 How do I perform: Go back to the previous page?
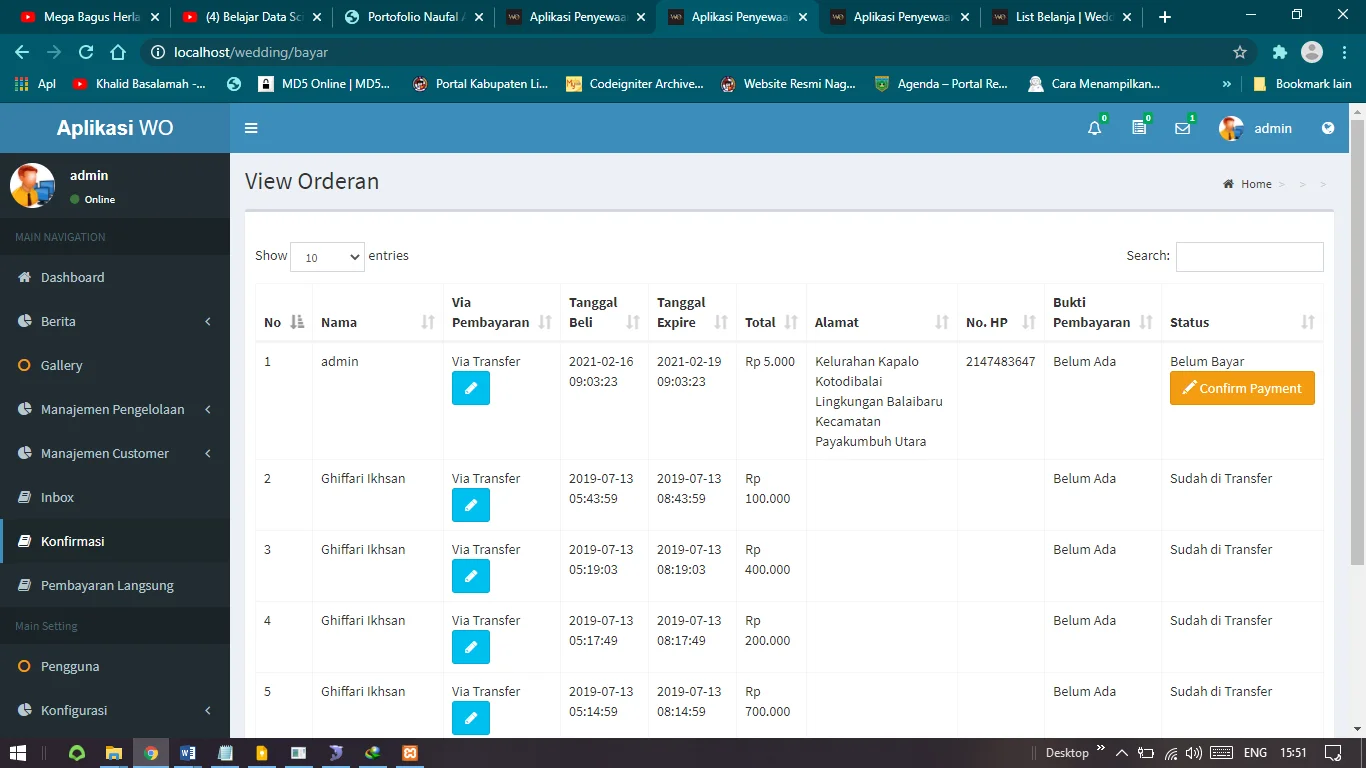(22, 52)
